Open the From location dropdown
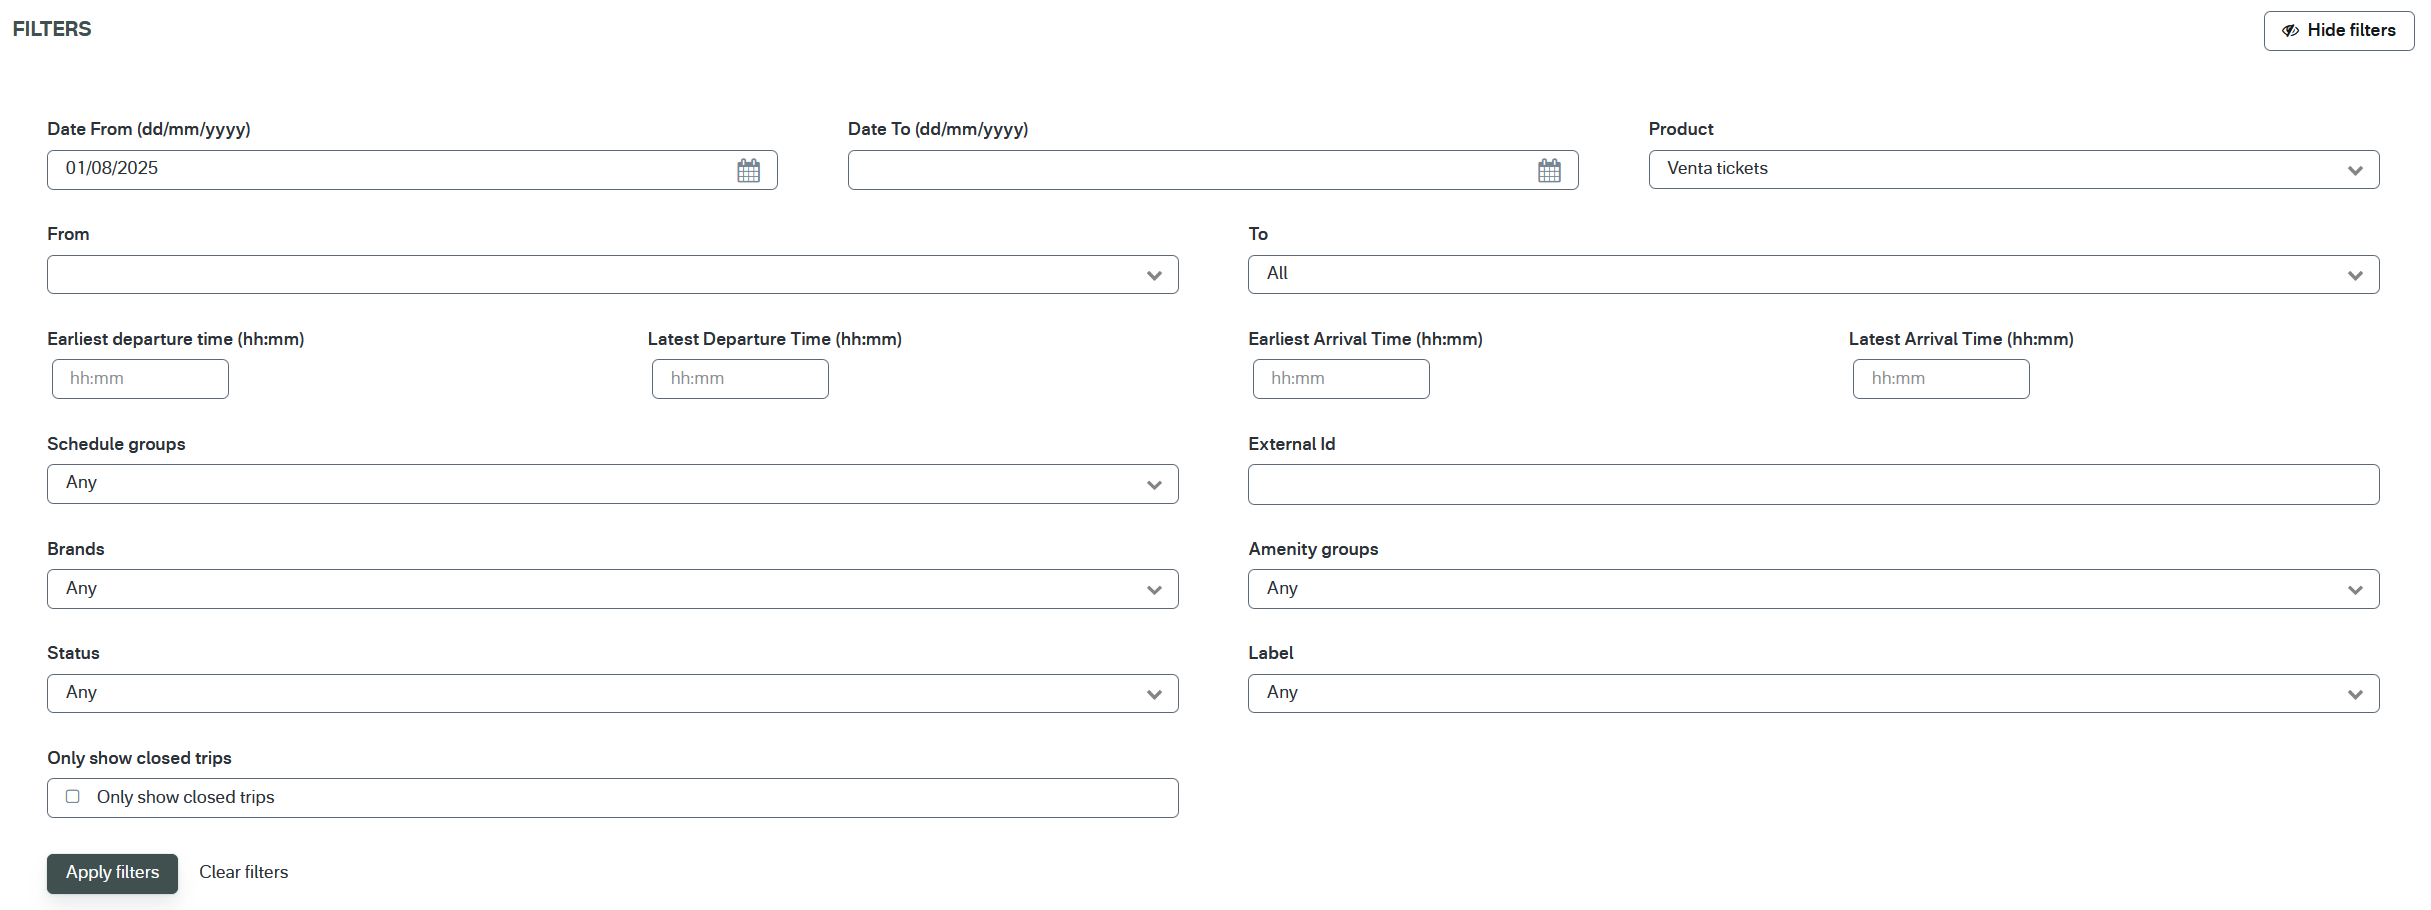Screen dimensions: 2431x910 point(612,275)
